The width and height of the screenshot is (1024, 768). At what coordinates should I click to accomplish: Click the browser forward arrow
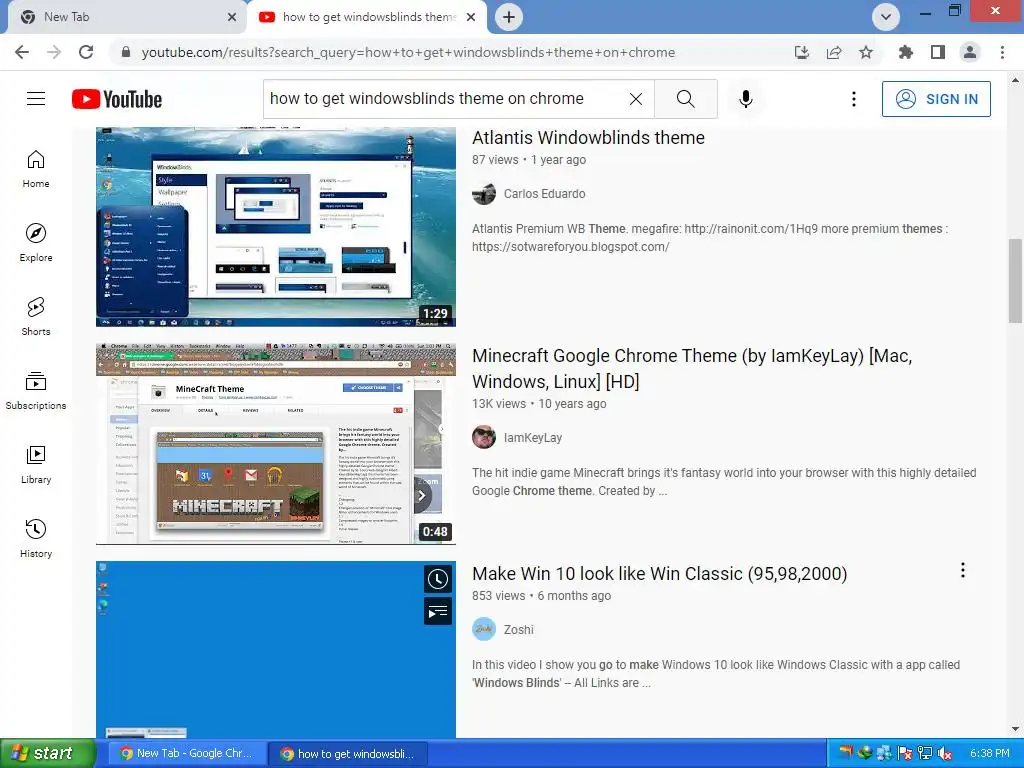click(x=54, y=52)
